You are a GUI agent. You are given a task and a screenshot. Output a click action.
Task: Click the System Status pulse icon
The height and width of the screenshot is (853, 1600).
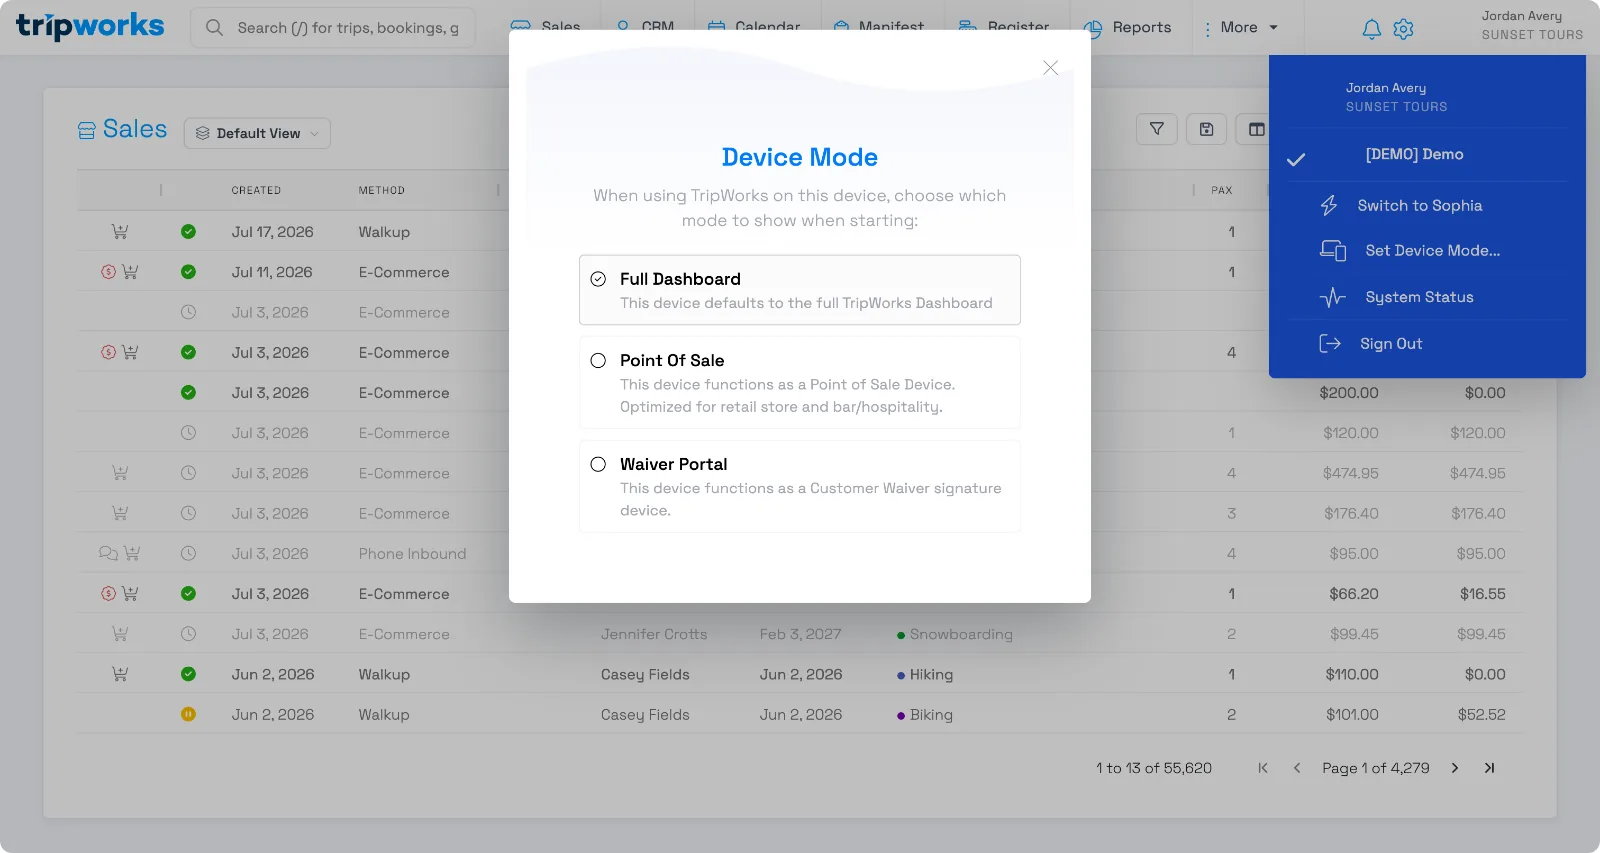tap(1332, 297)
